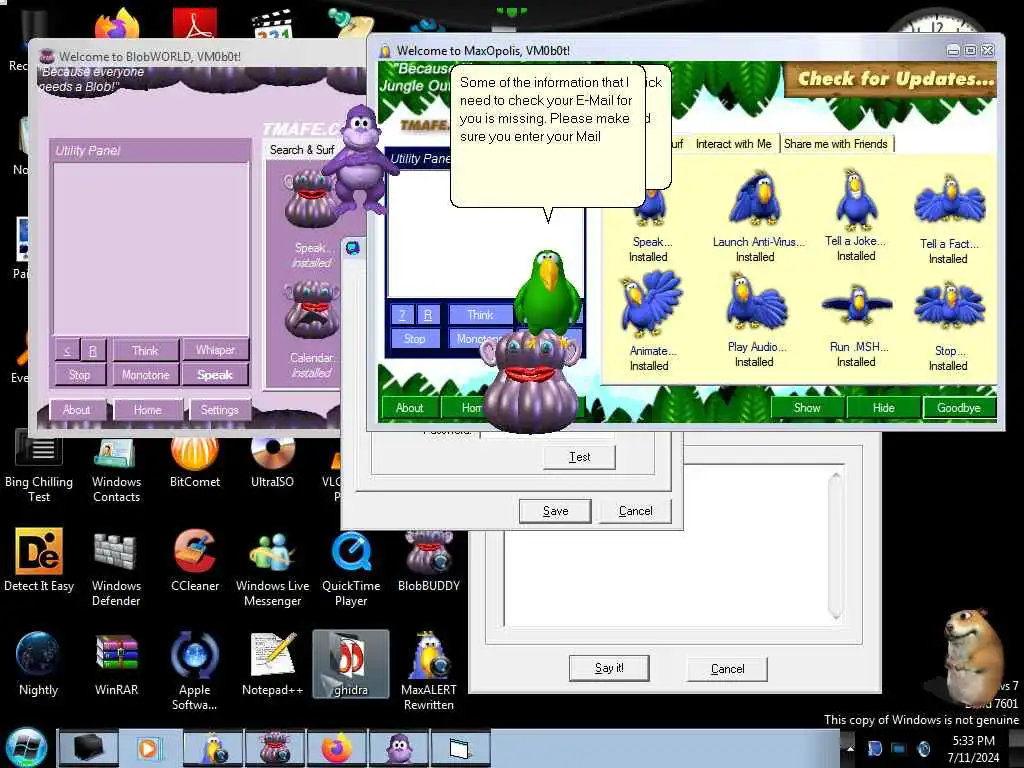The width and height of the screenshot is (1024, 768).
Task: Open Notepad++ desktop icon
Action: tap(272, 664)
